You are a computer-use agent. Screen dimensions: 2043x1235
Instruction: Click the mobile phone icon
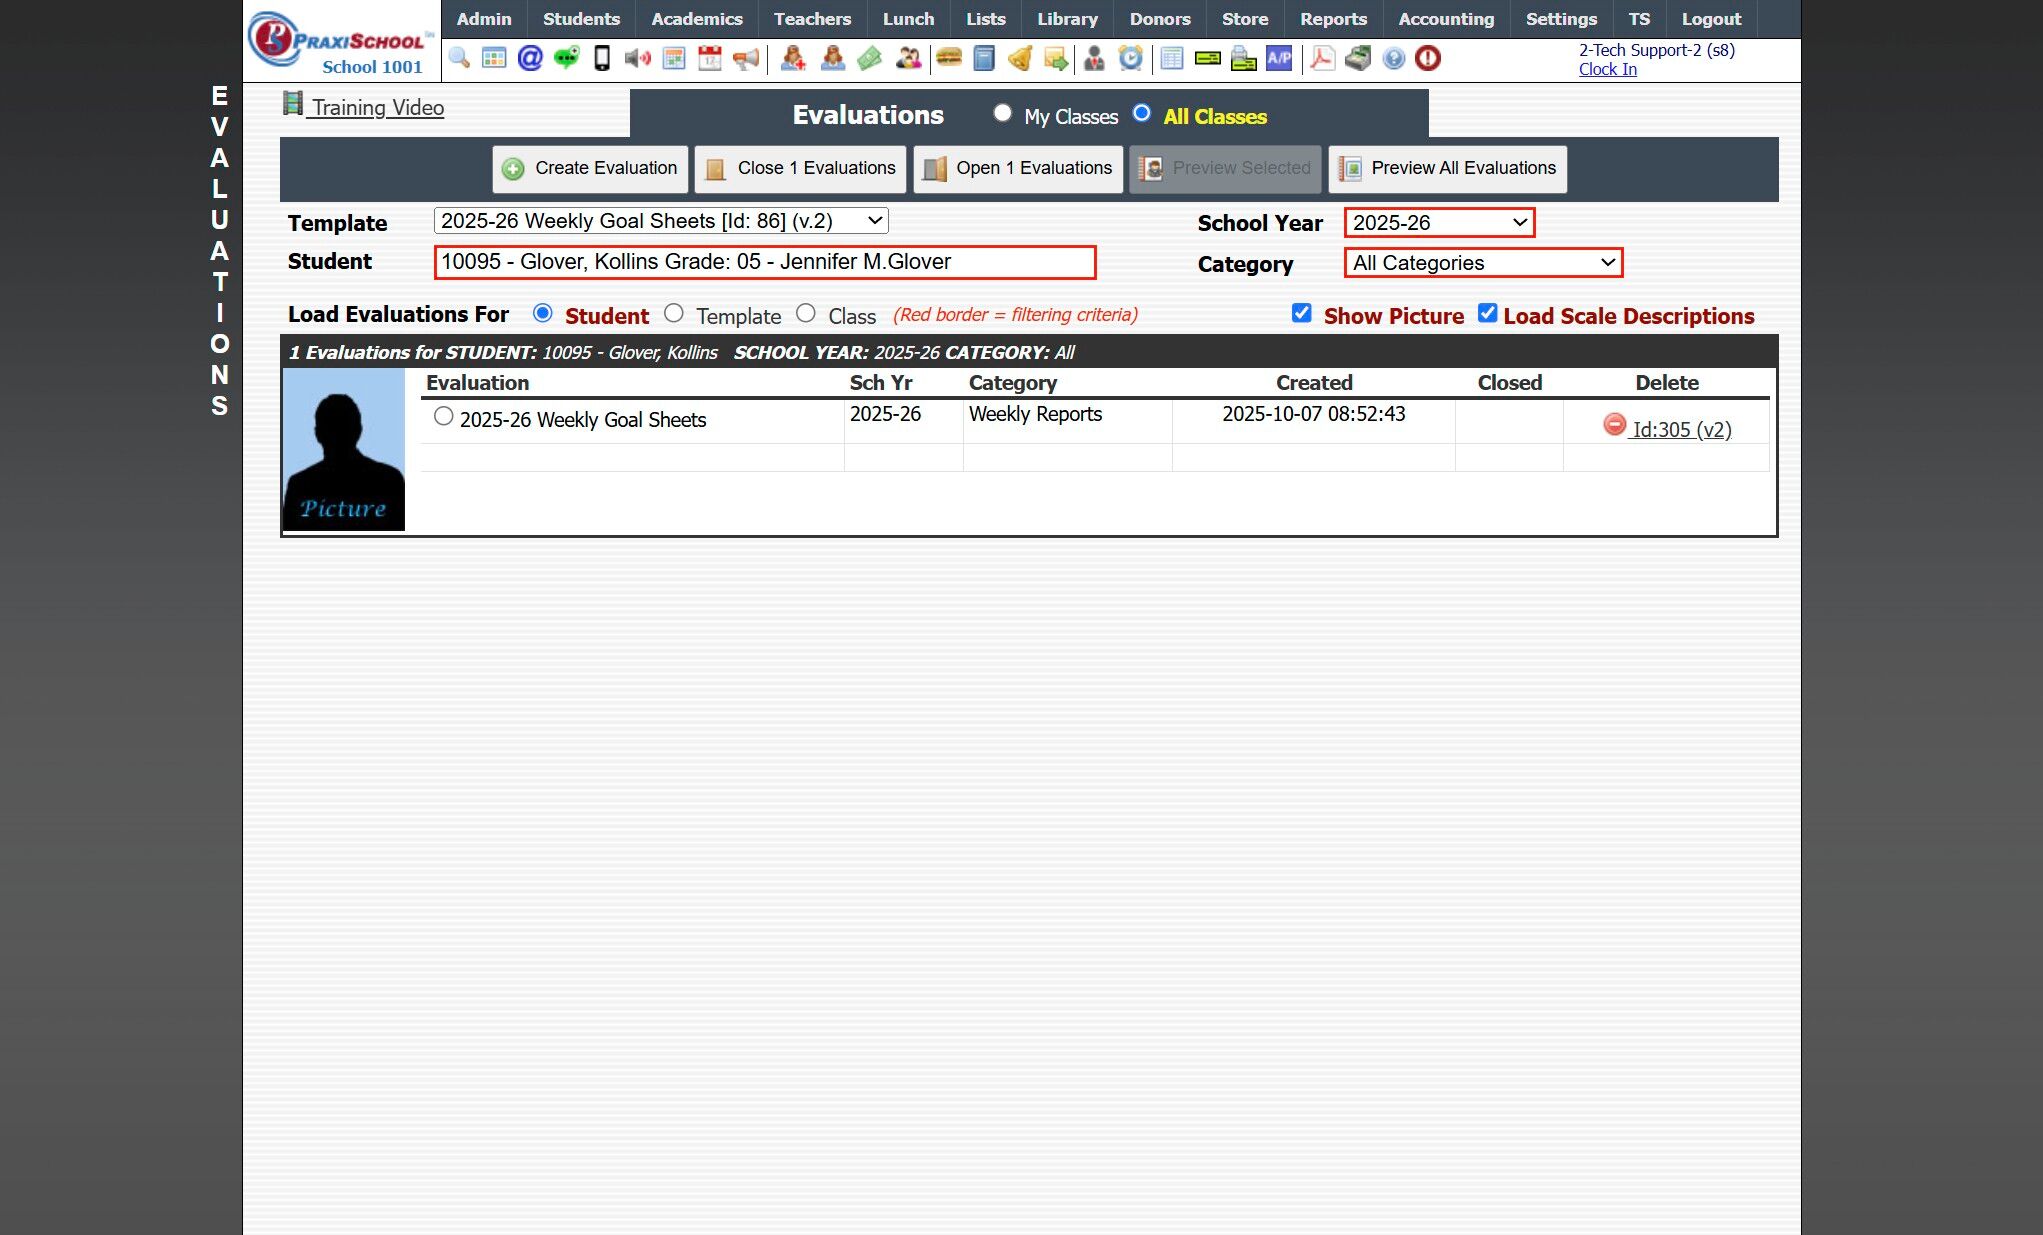(602, 58)
